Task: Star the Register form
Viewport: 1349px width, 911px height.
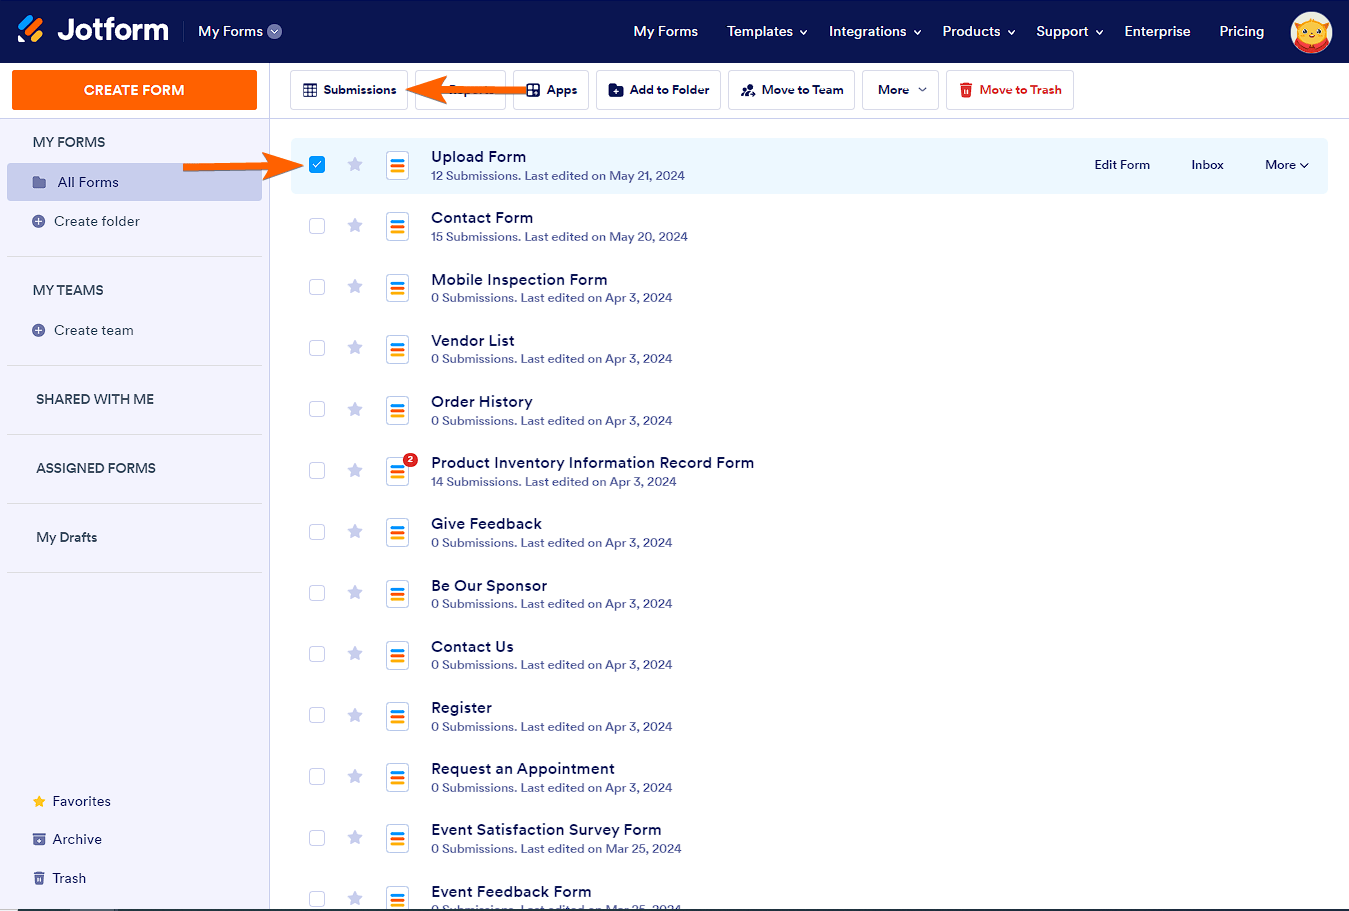Action: [x=355, y=715]
